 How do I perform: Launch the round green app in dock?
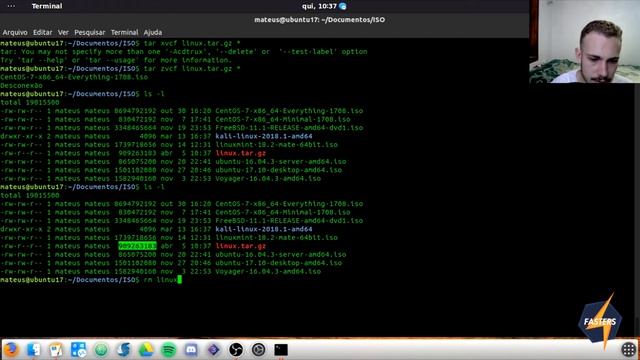pyautogui.click(x=101, y=349)
